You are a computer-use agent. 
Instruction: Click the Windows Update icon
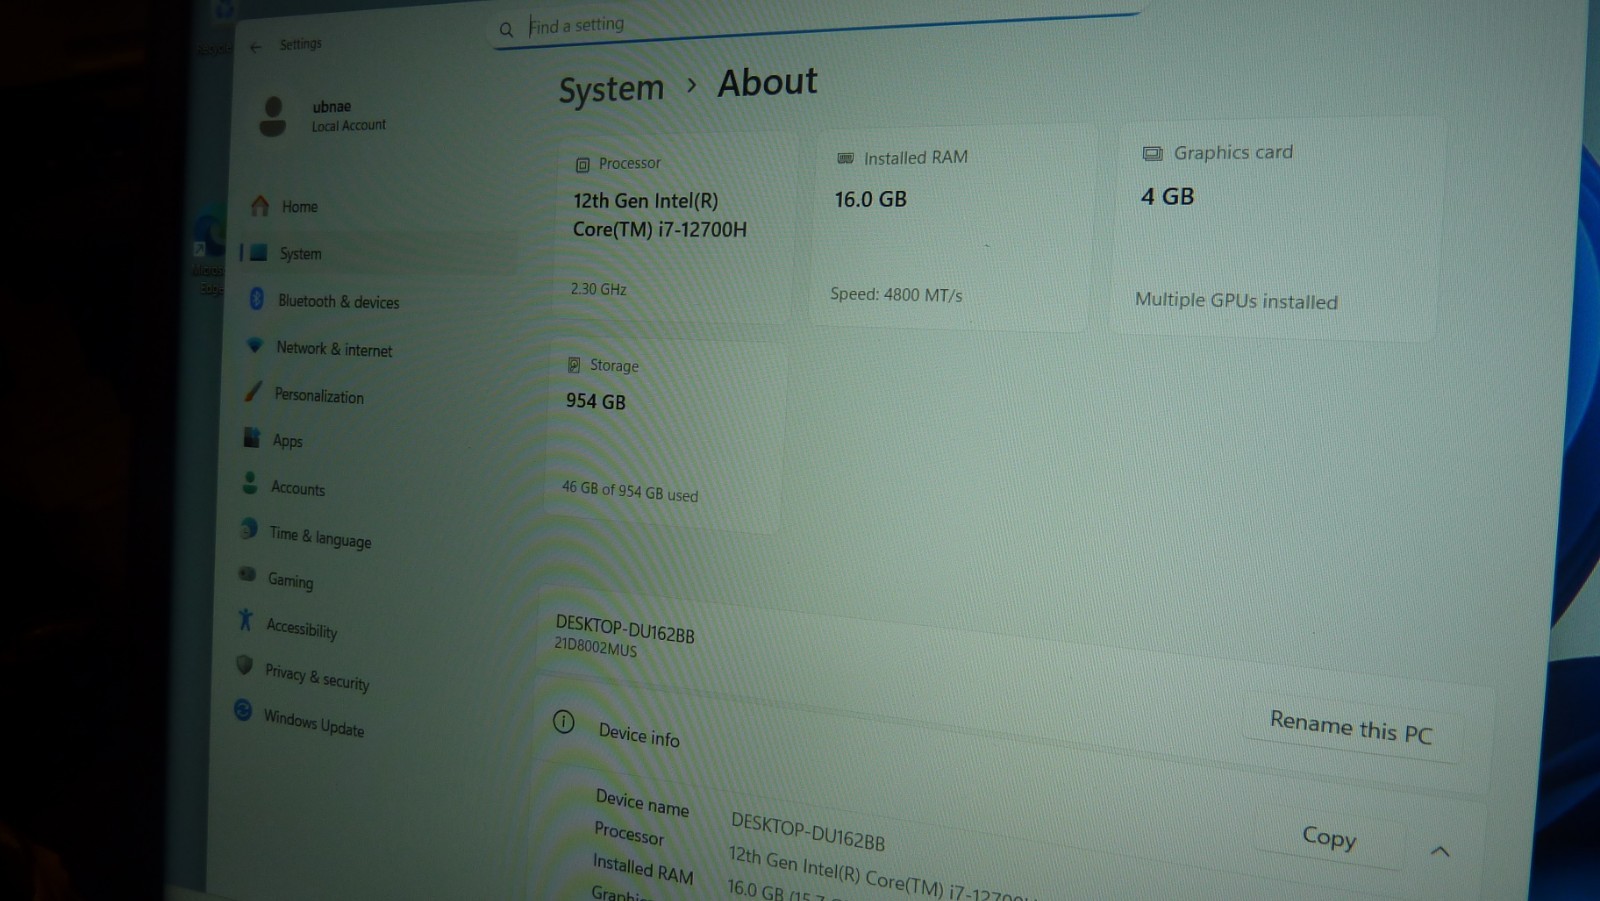point(243,710)
